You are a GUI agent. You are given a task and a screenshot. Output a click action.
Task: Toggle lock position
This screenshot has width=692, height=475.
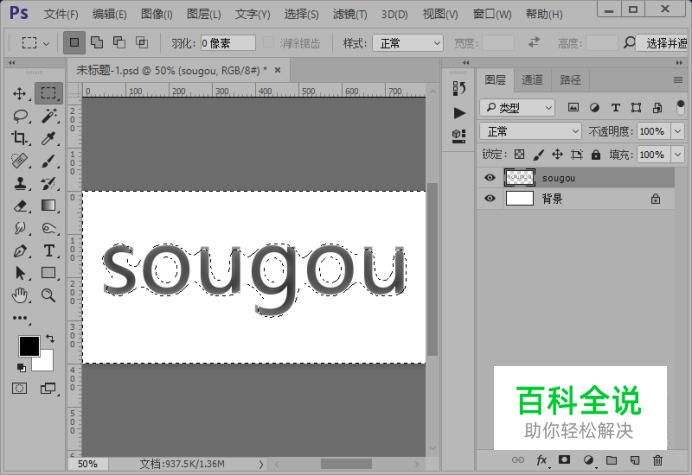[x=557, y=154]
